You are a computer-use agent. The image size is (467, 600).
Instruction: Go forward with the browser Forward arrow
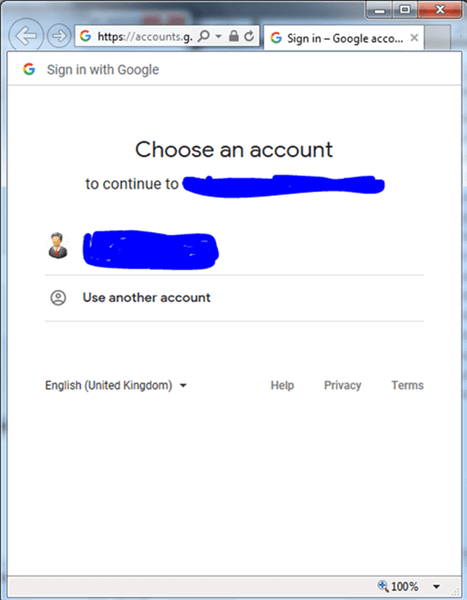point(59,36)
